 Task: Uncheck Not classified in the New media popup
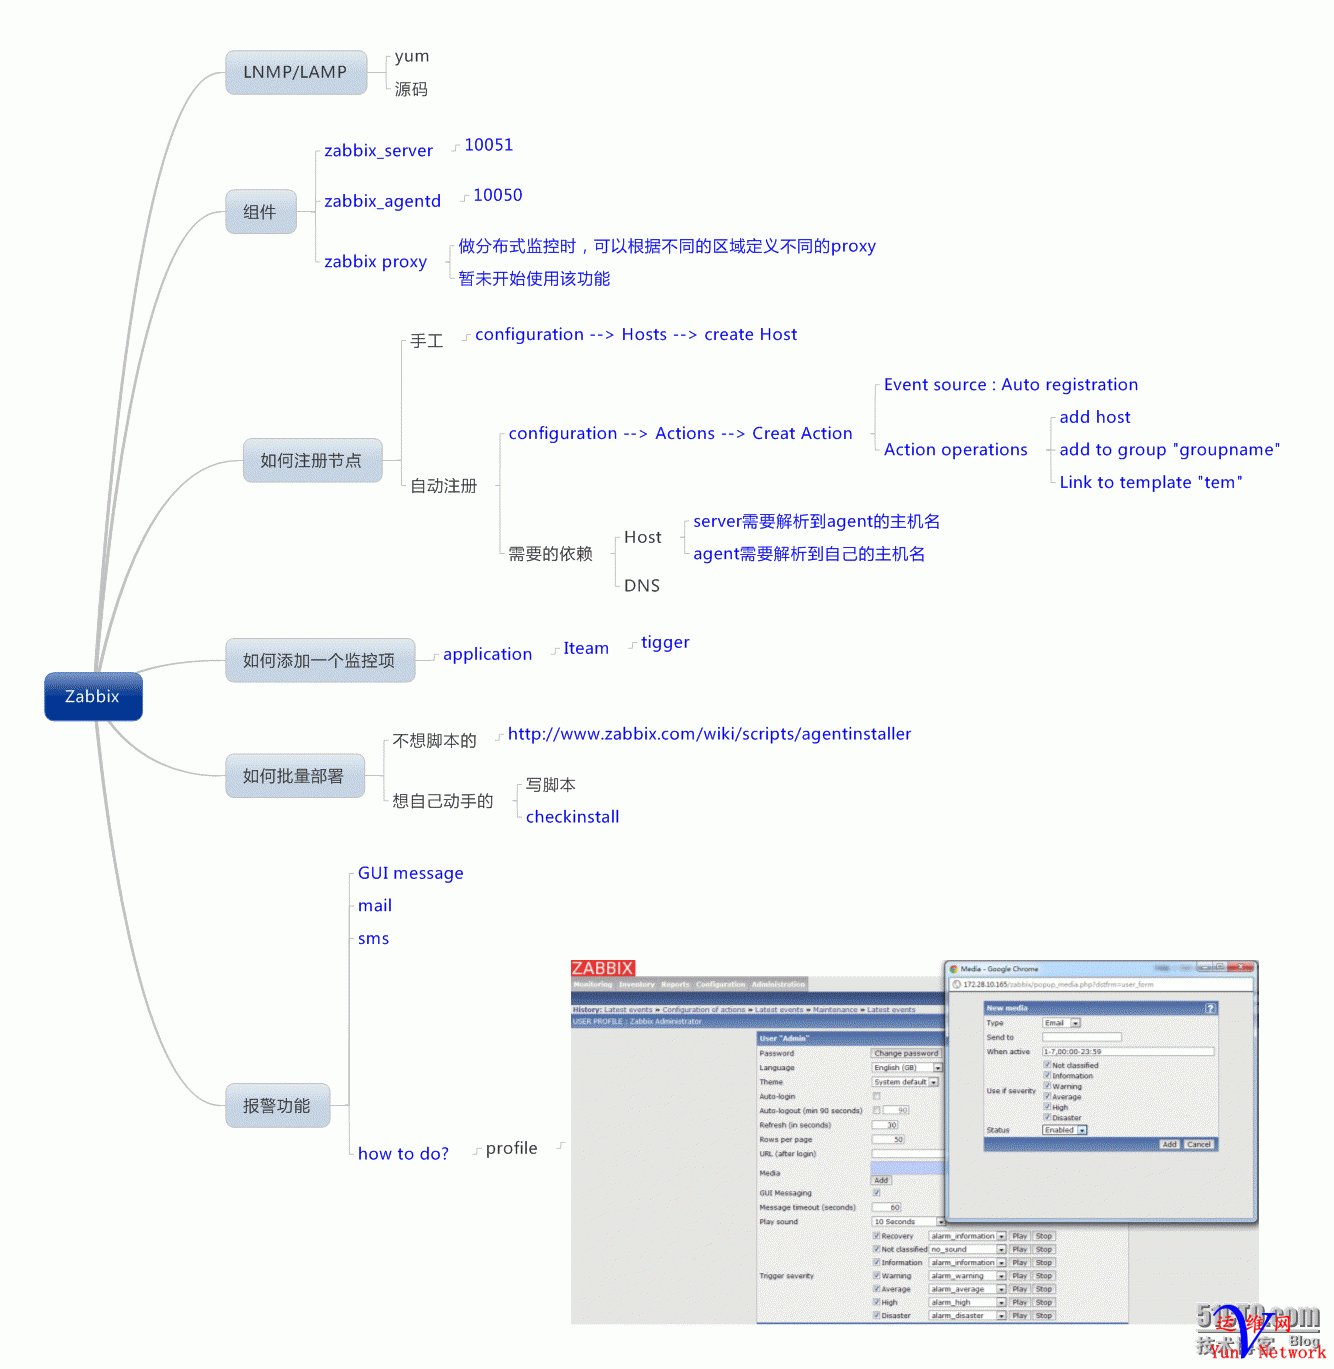(x=1047, y=1065)
